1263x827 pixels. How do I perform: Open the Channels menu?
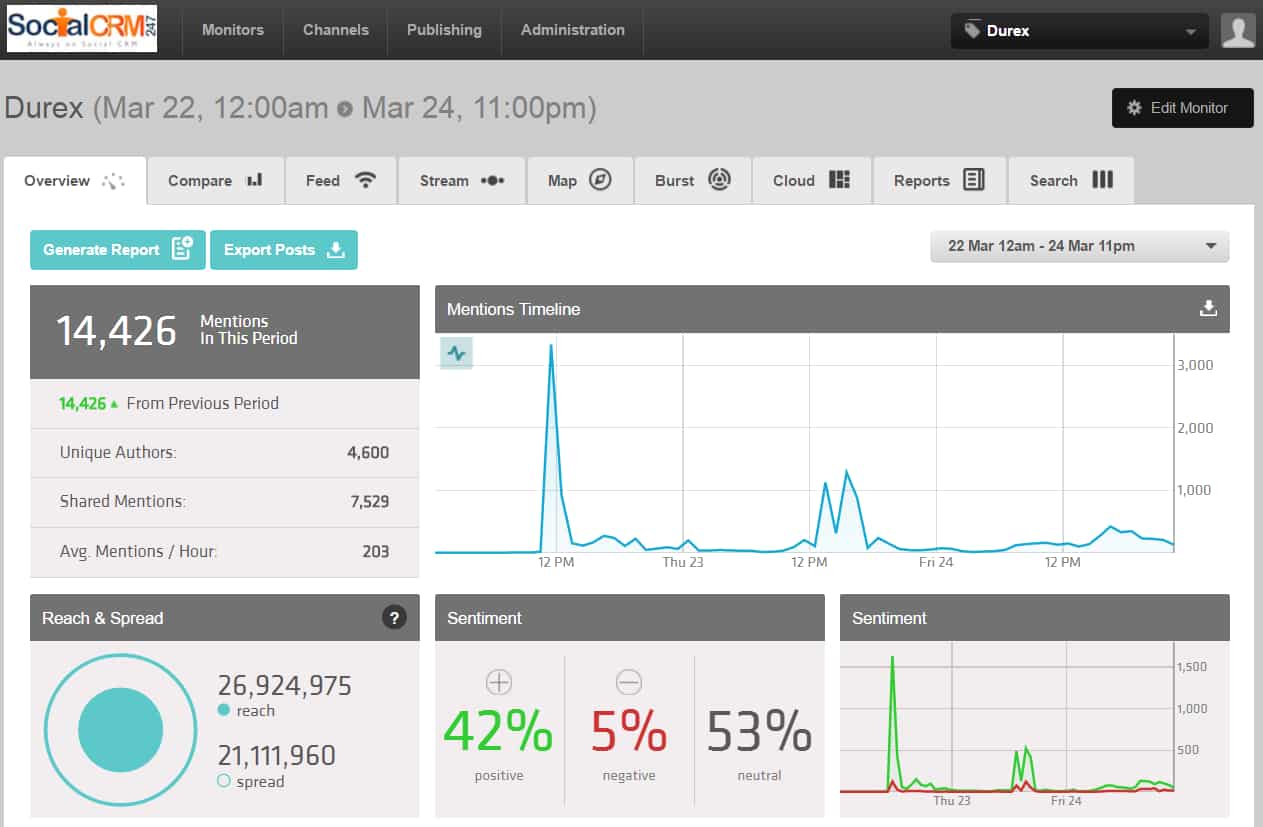click(x=336, y=30)
